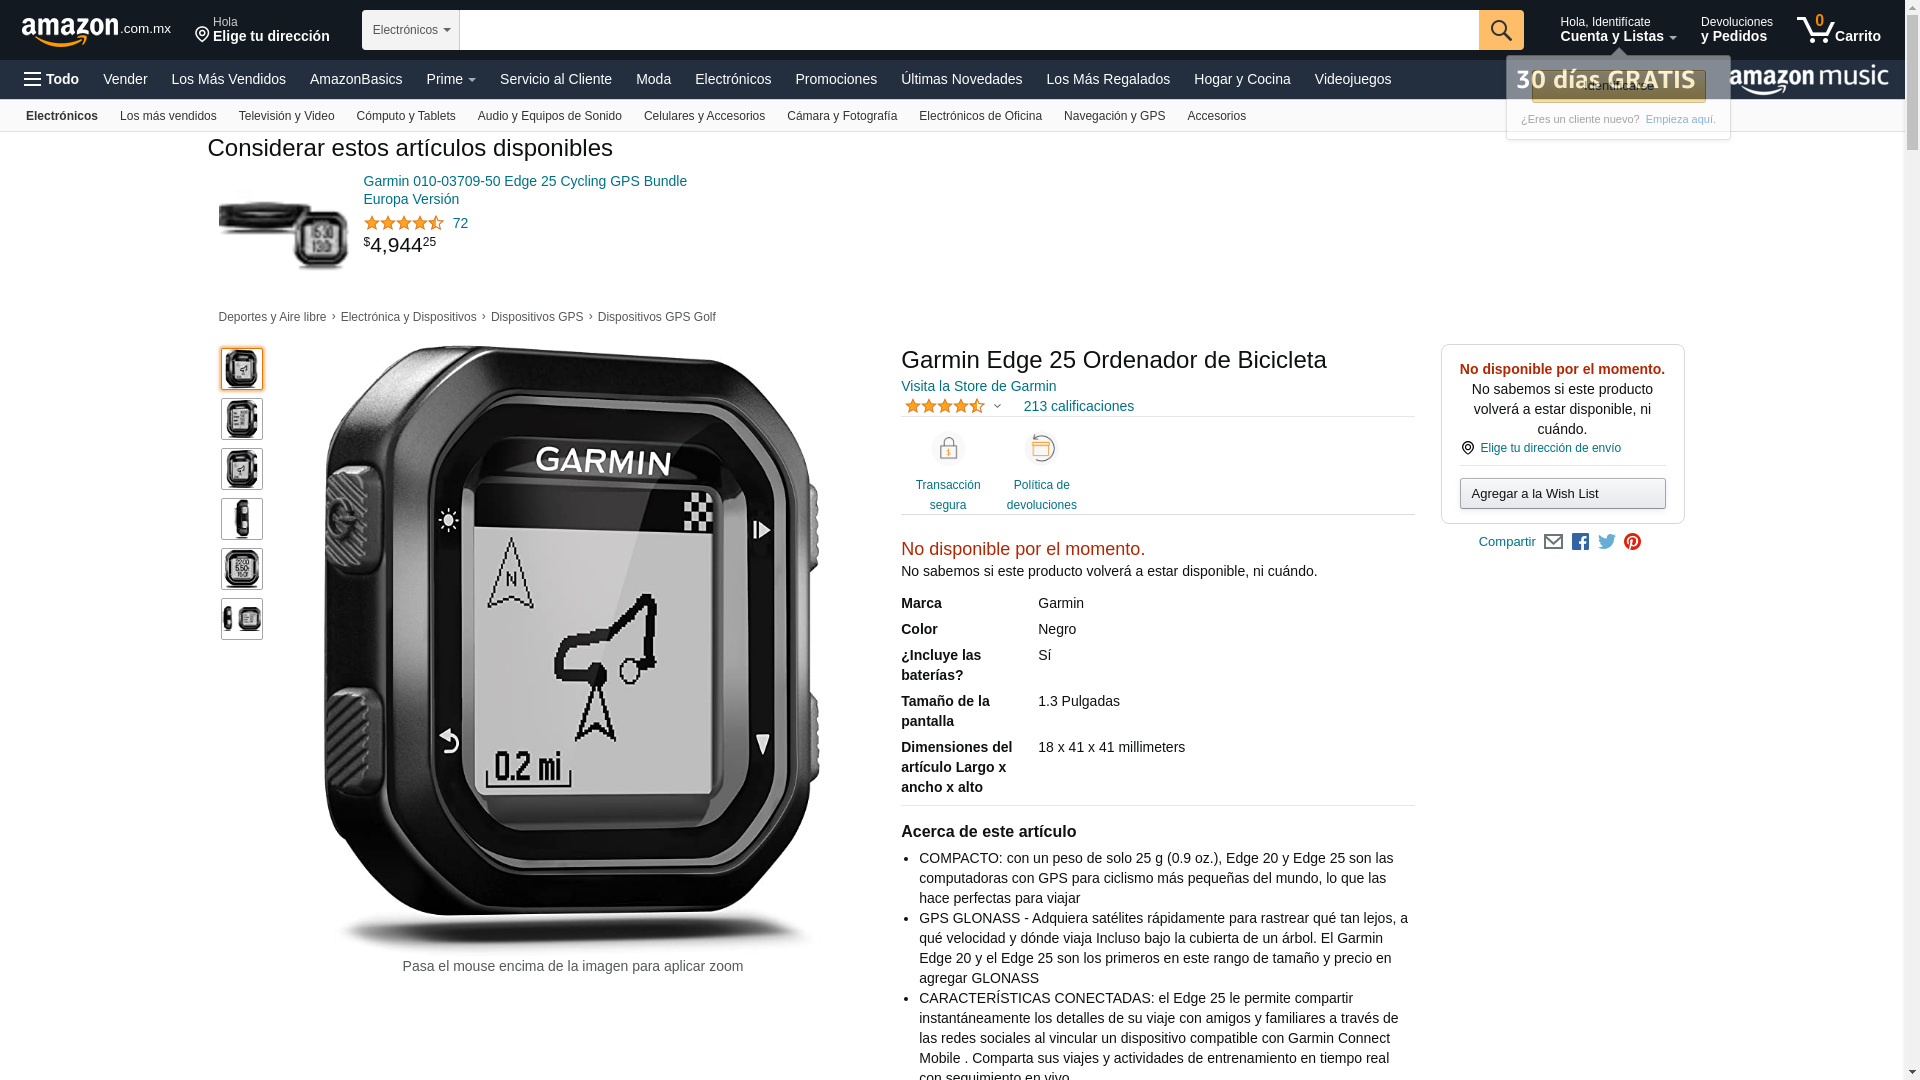
Task: Open the shopping cart icon
Action: click(x=1838, y=30)
